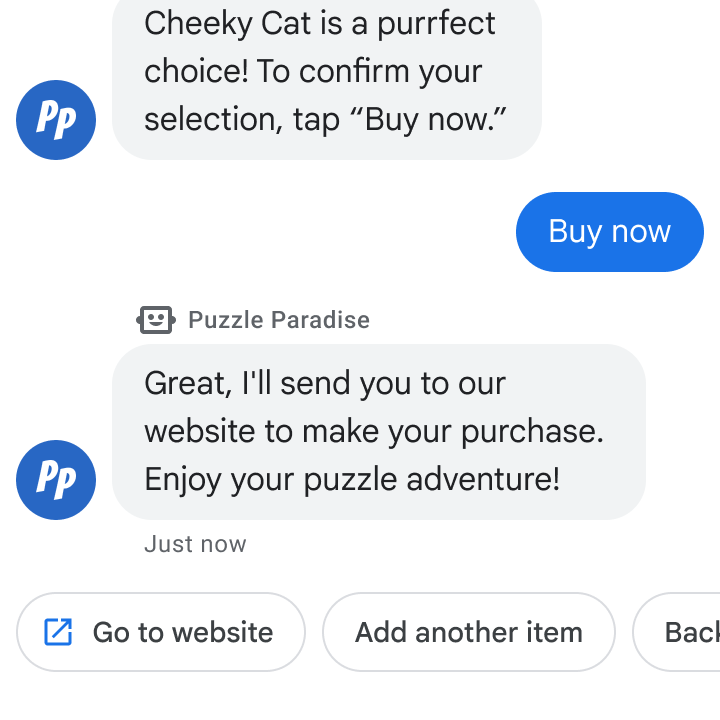The image size is (720, 720).
Task: Click the Just now timestamp
Action: 195,544
